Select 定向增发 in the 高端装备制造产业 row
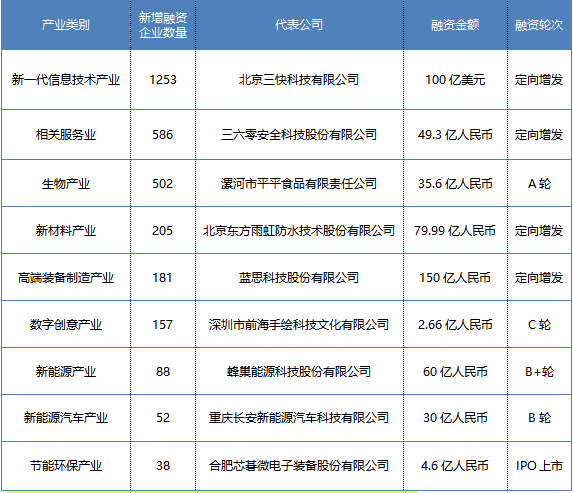 pos(539,278)
